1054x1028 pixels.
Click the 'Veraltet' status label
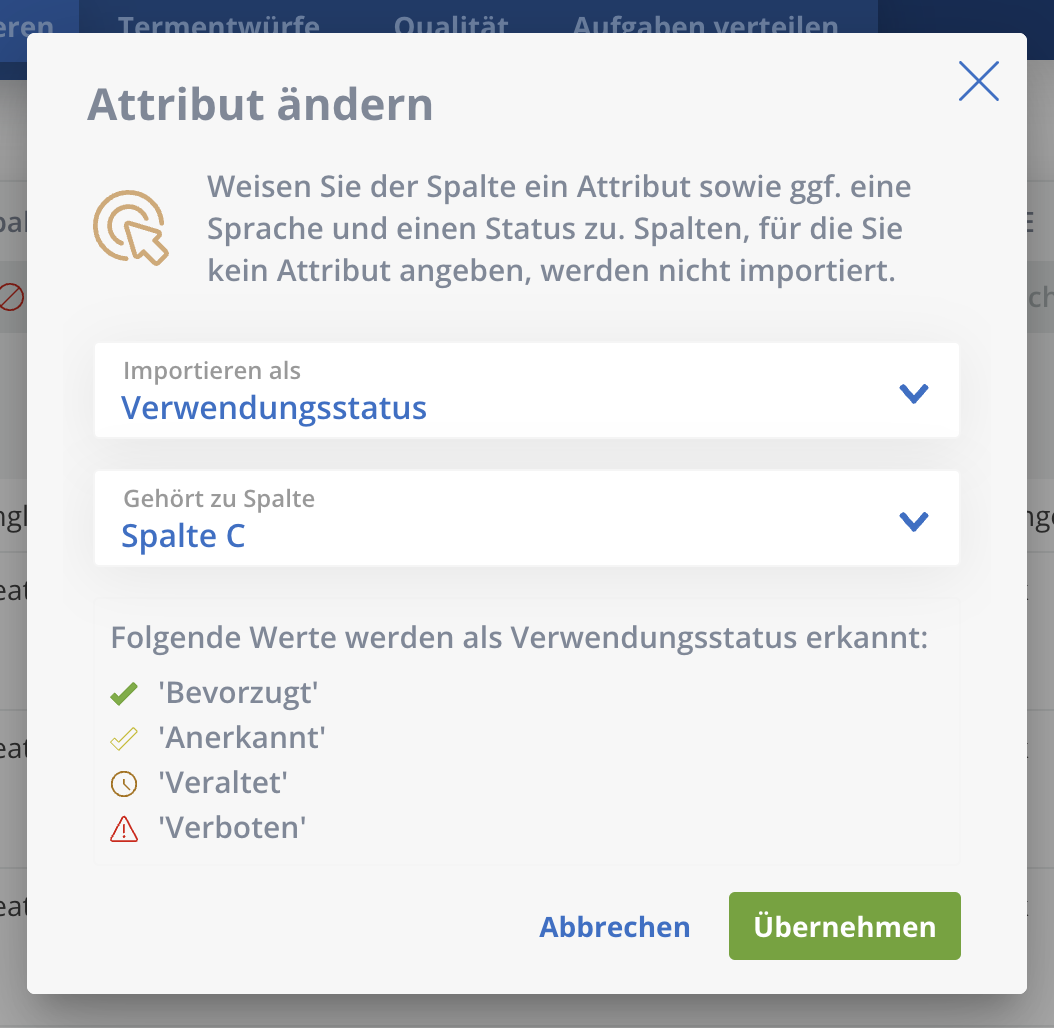223,783
